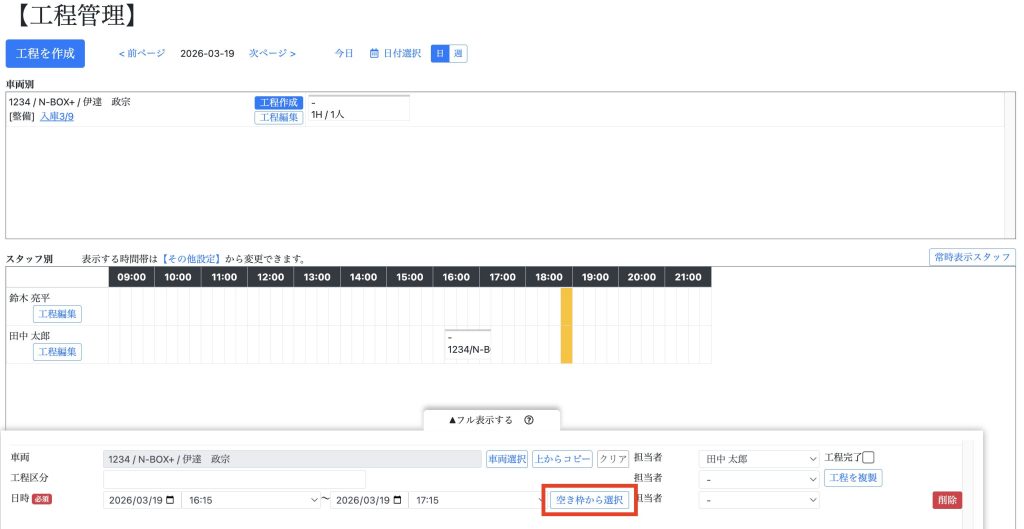Open the 田中 太郎 assignee dropdown
This screenshot has width=1024, height=529.
(760, 459)
